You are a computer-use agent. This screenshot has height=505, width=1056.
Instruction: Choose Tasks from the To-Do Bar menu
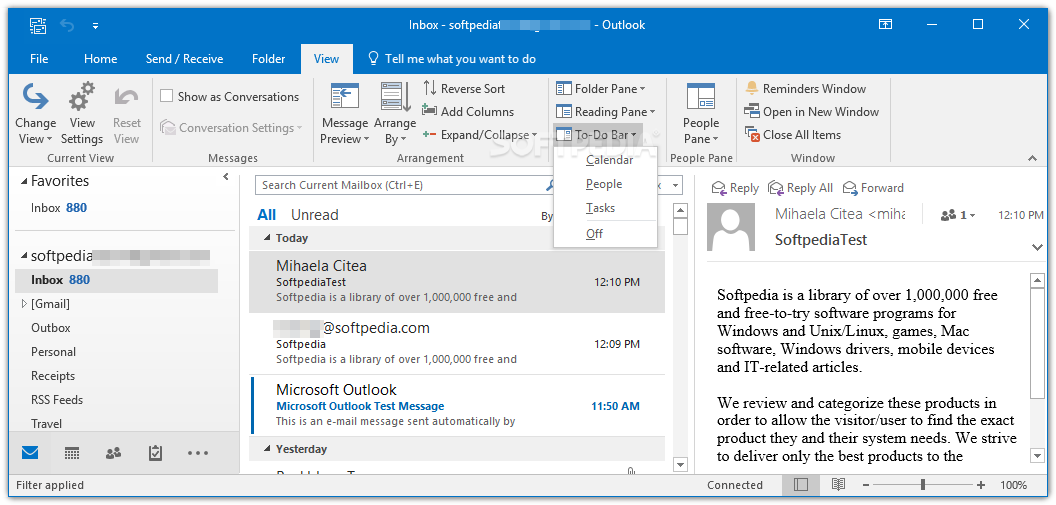(605, 208)
